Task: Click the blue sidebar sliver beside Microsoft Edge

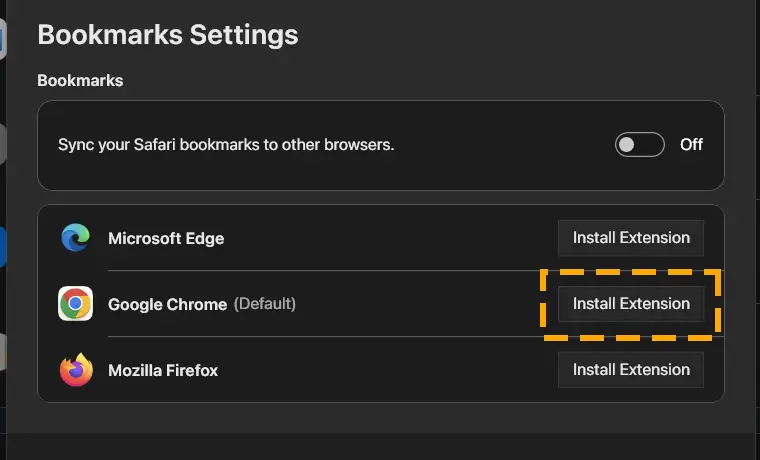Action: tap(2, 247)
